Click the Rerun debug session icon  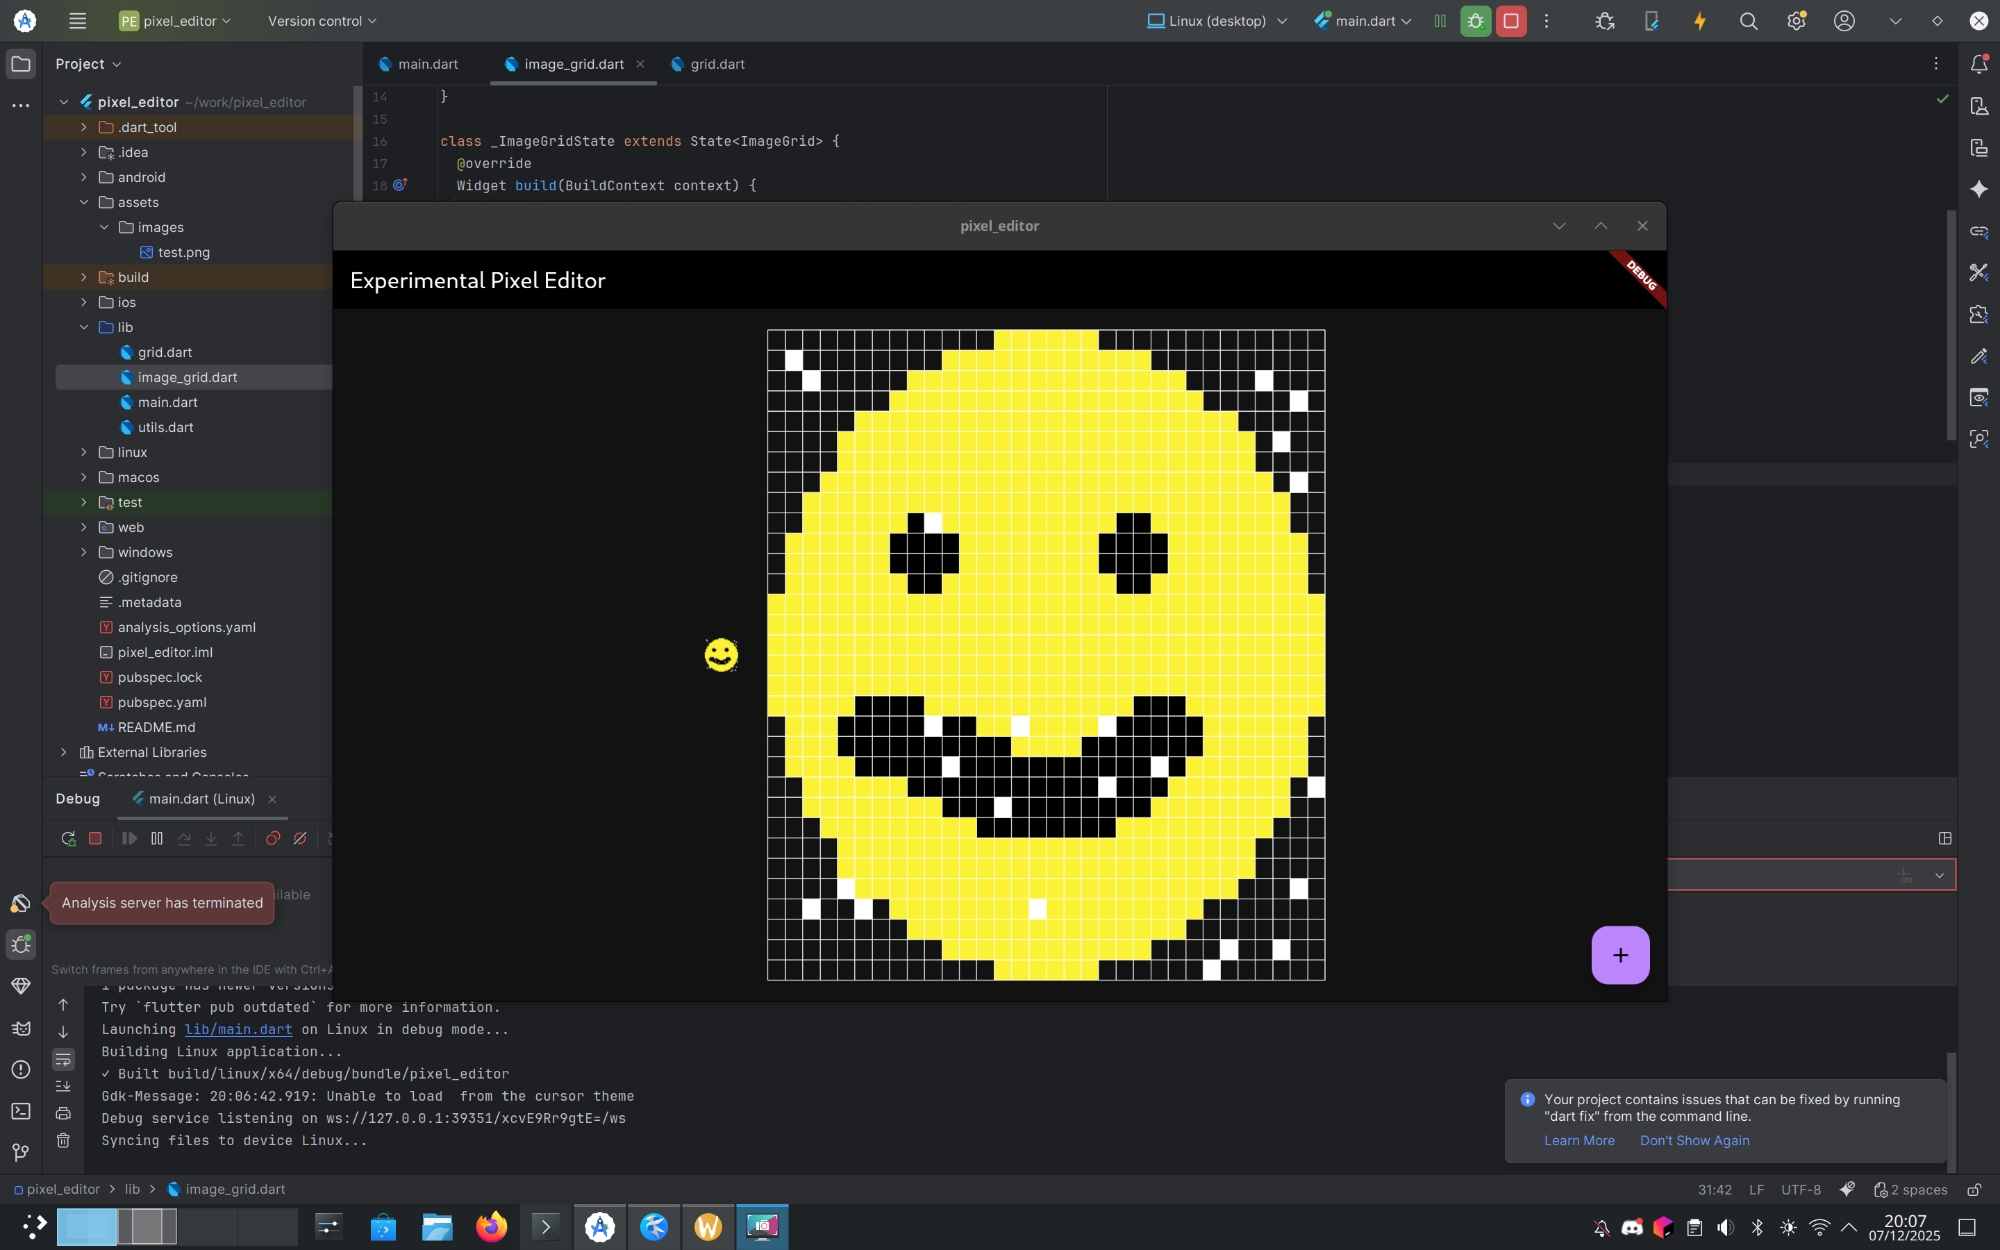pyautogui.click(x=68, y=839)
